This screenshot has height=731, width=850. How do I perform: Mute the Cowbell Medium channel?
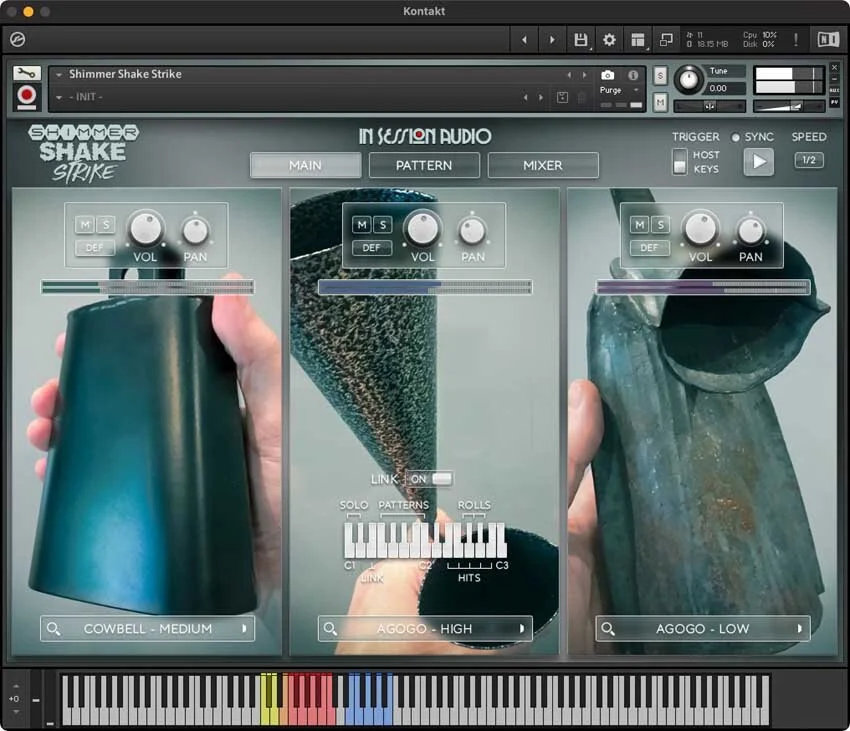[x=85, y=225]
